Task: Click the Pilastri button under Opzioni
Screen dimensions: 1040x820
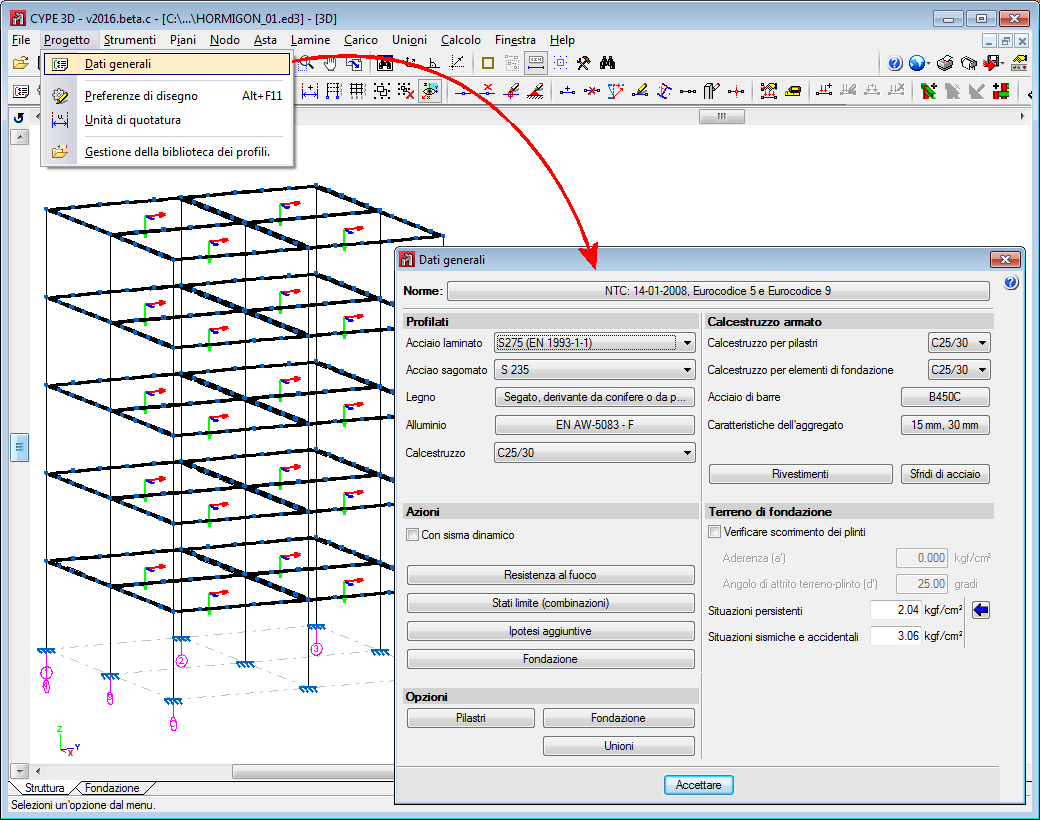Action: [x=471, y=718]
